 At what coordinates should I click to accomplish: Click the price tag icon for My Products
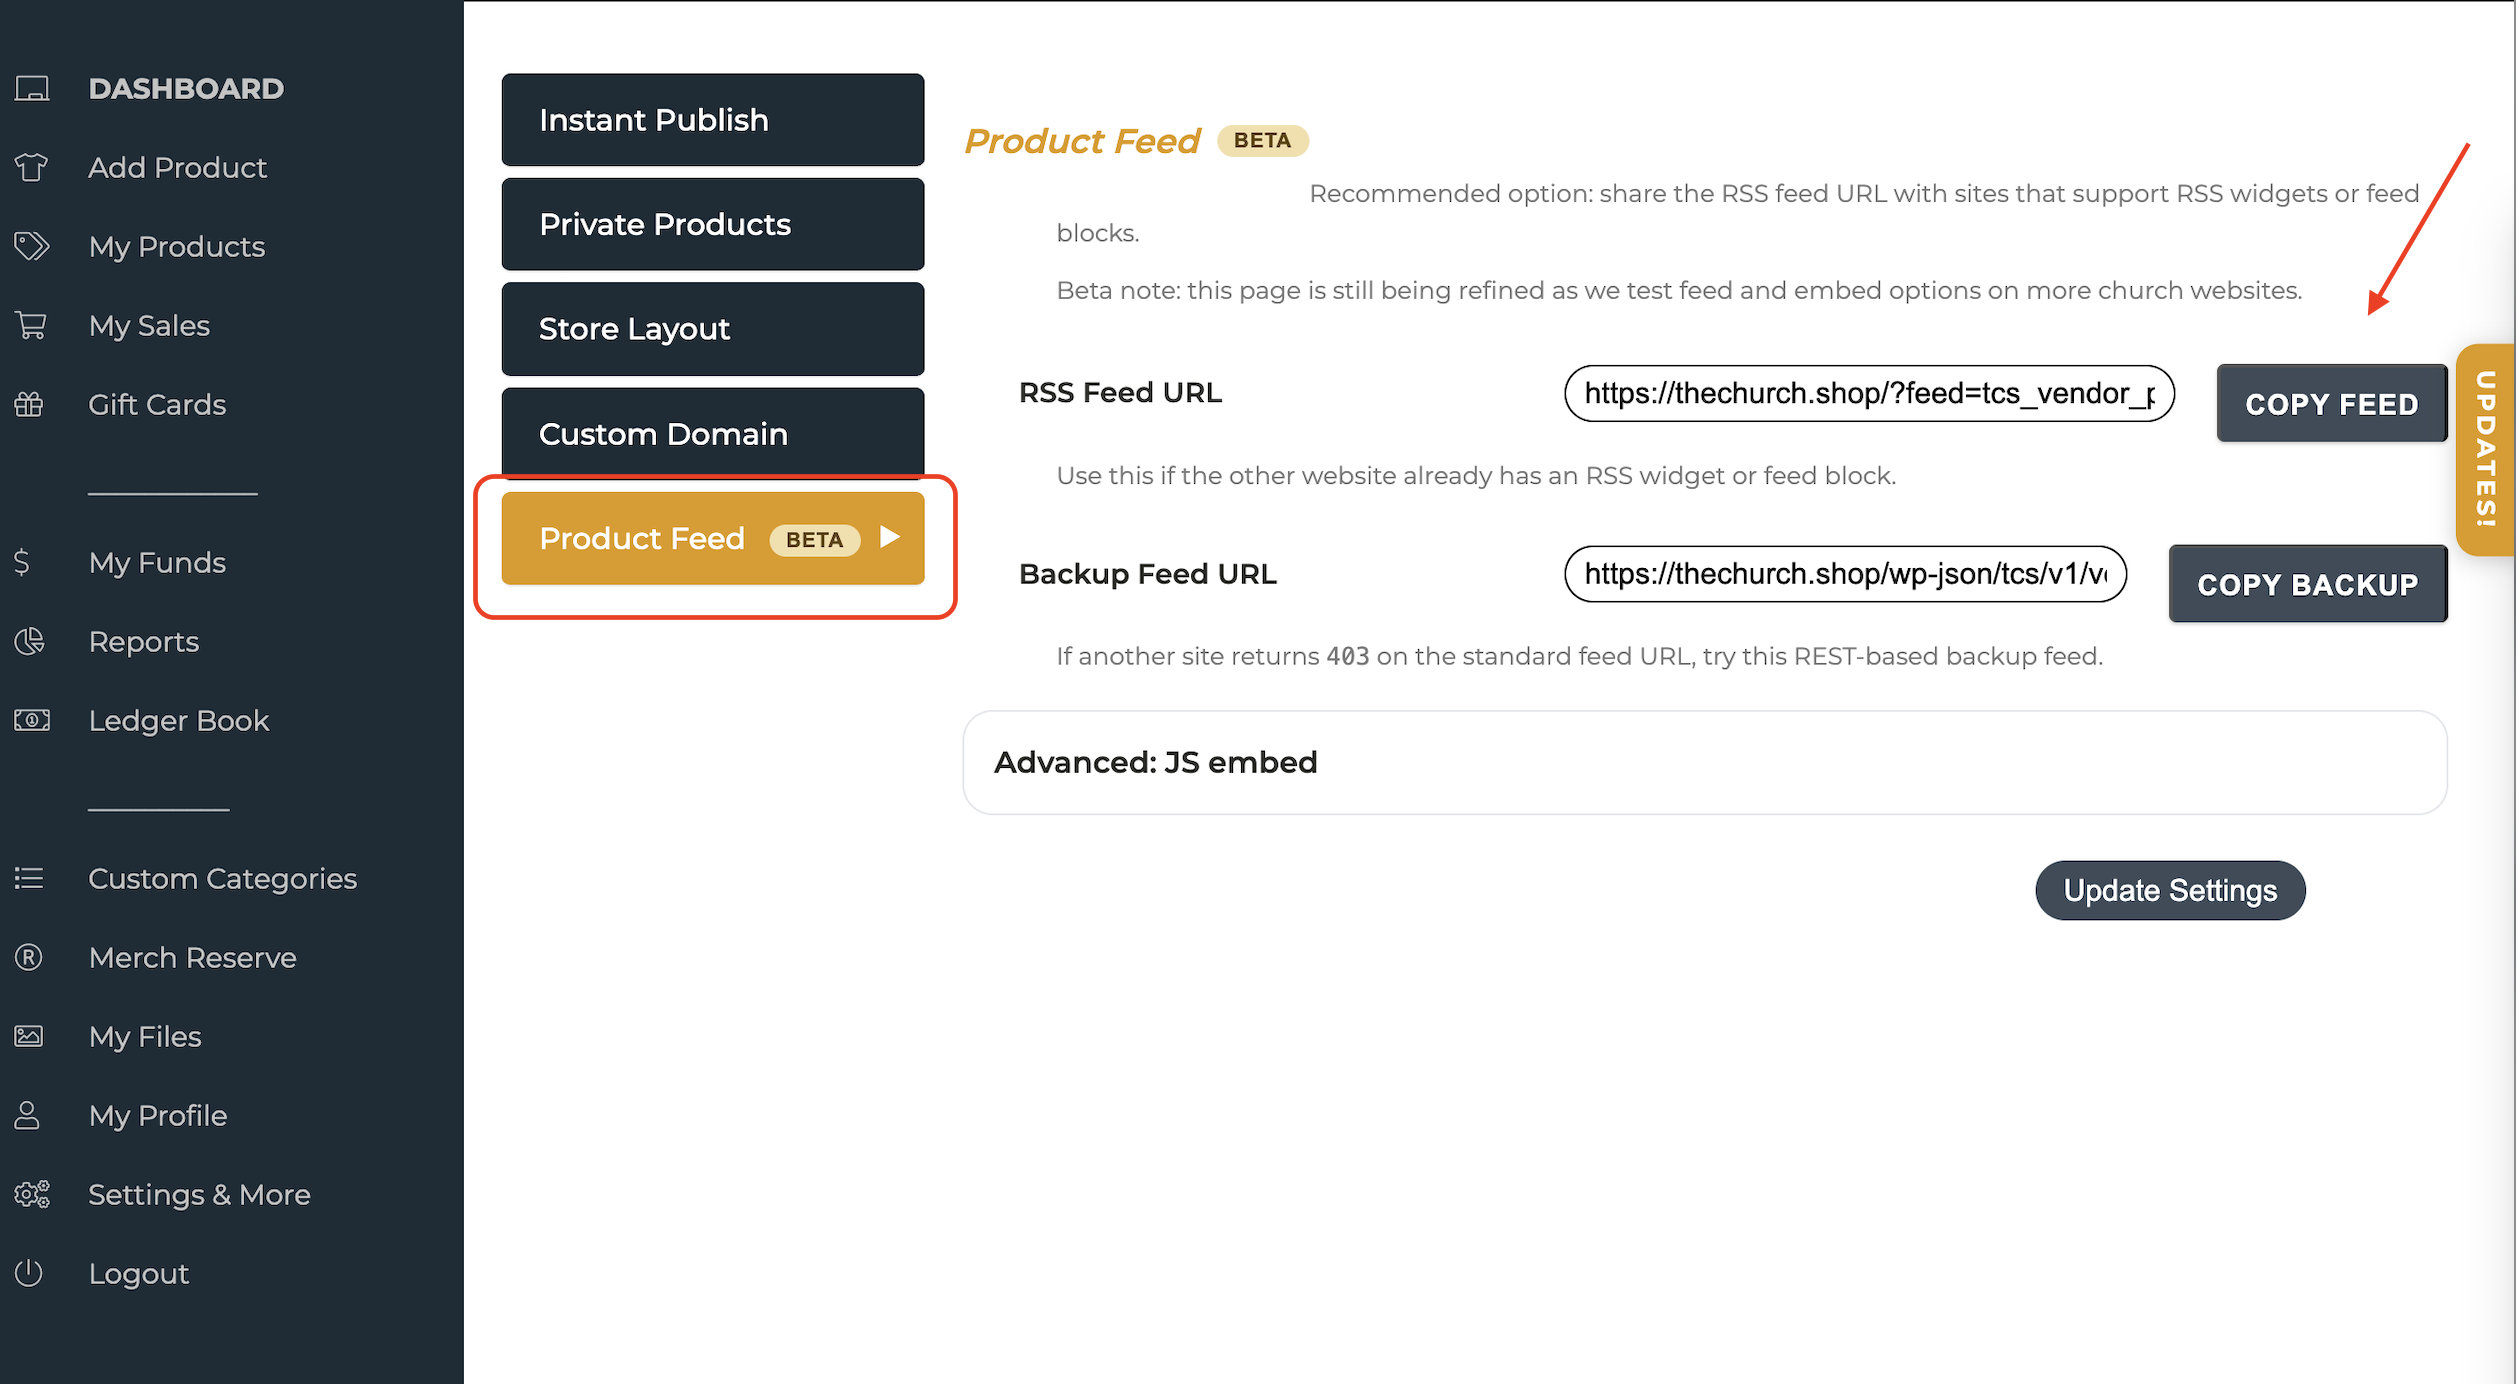pos(31,246)
